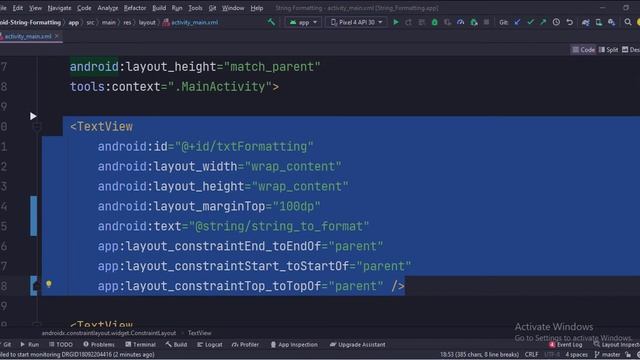Open the Pixel 4 API 30 device dropdown
The width and height of the screenshot is (640, 360).
pyautogui.click(x=356, y=22)
